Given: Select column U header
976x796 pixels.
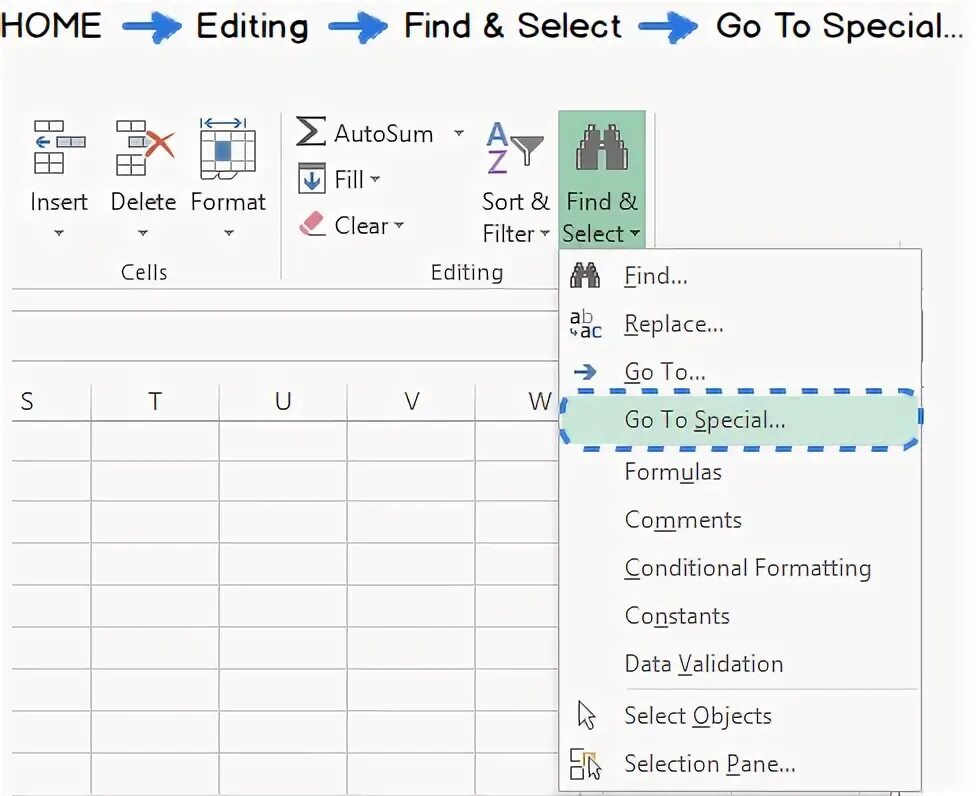Looking at the screenshot, I should pos(283,402).
